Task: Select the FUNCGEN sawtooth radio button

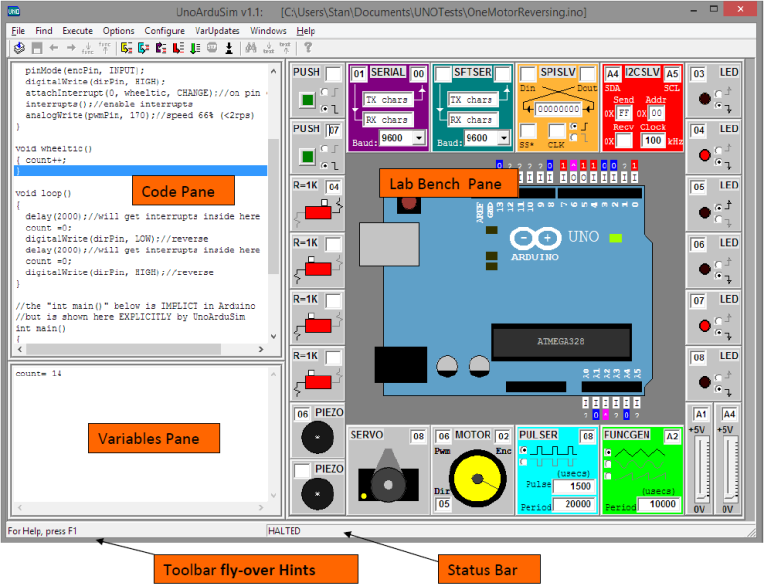Action: (x=608, y=475)
